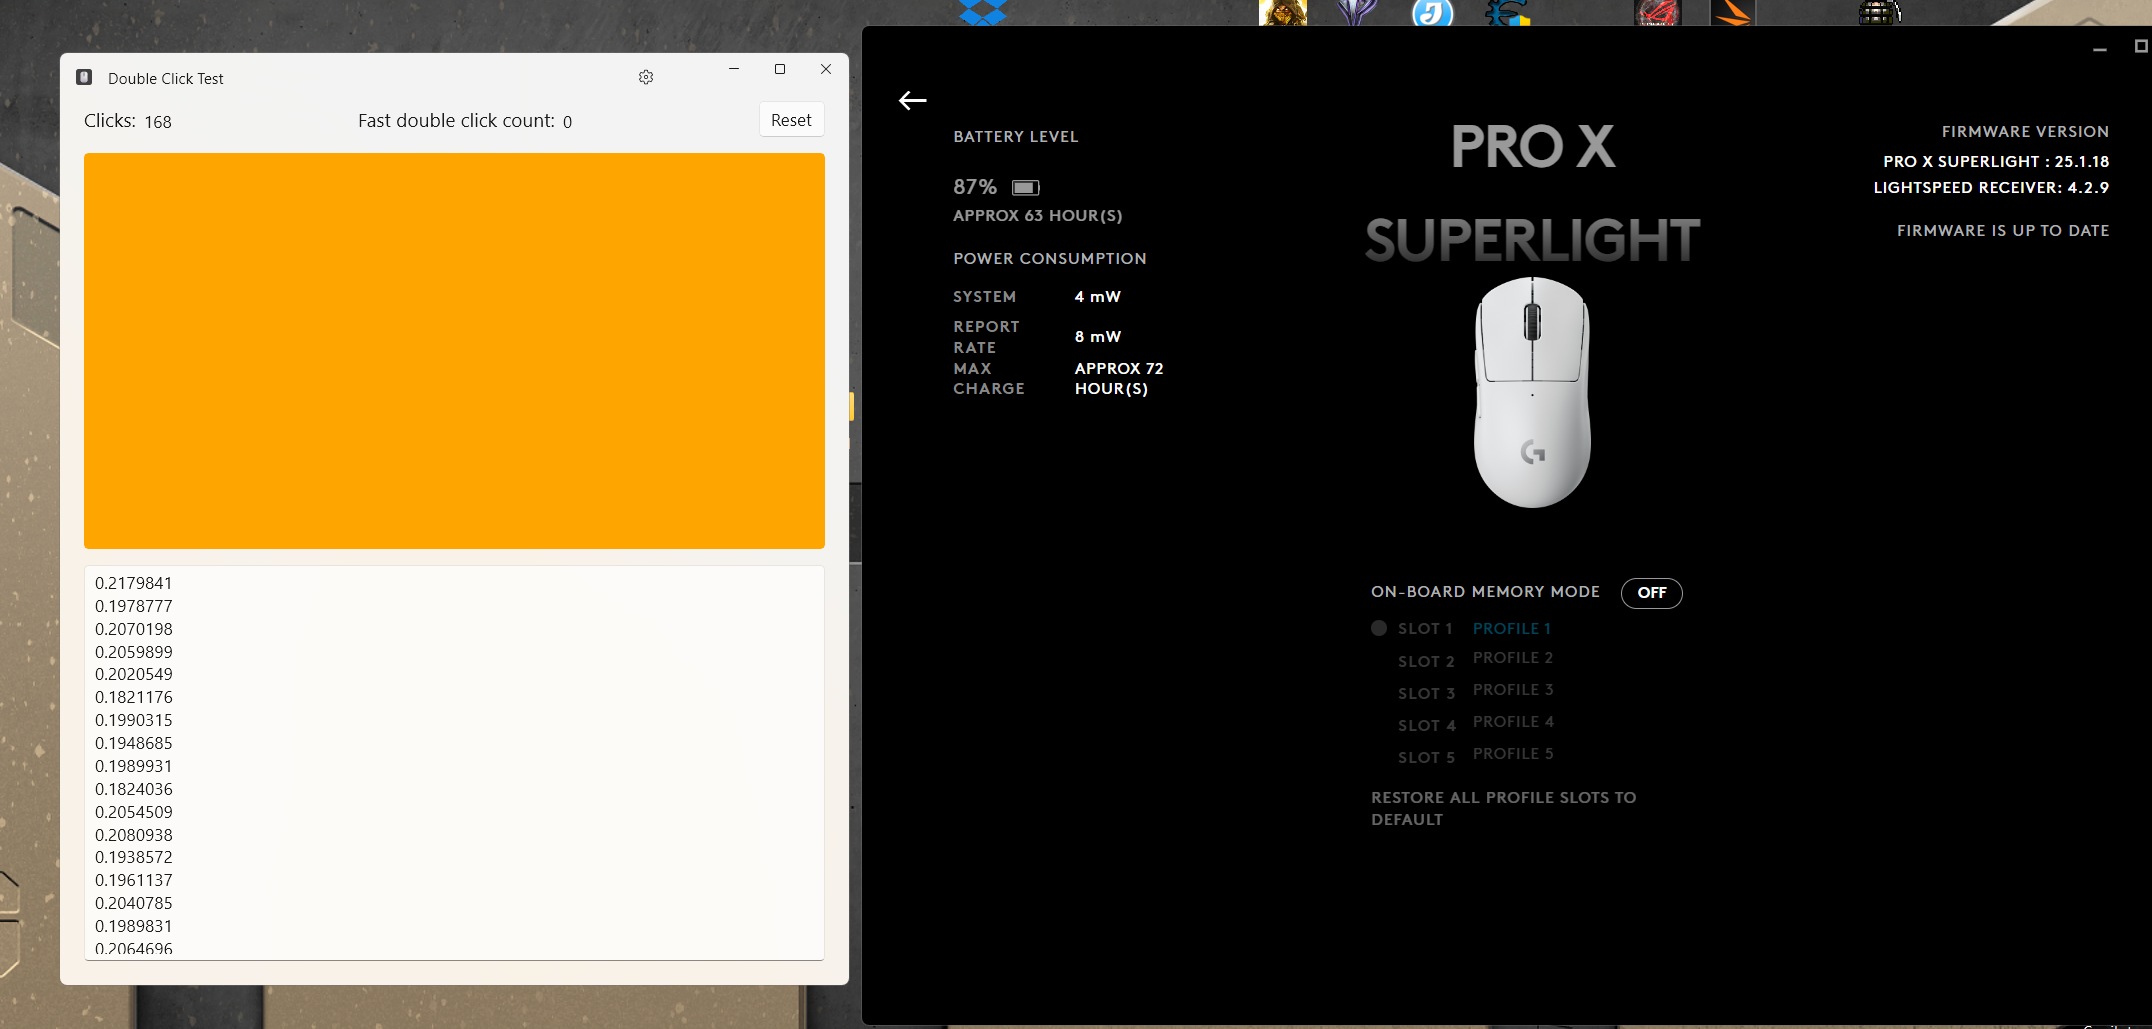Click 'APPROX 63 HOUR(S)' text
The image size is (2152, 1029).
(x=1038, y=216)
